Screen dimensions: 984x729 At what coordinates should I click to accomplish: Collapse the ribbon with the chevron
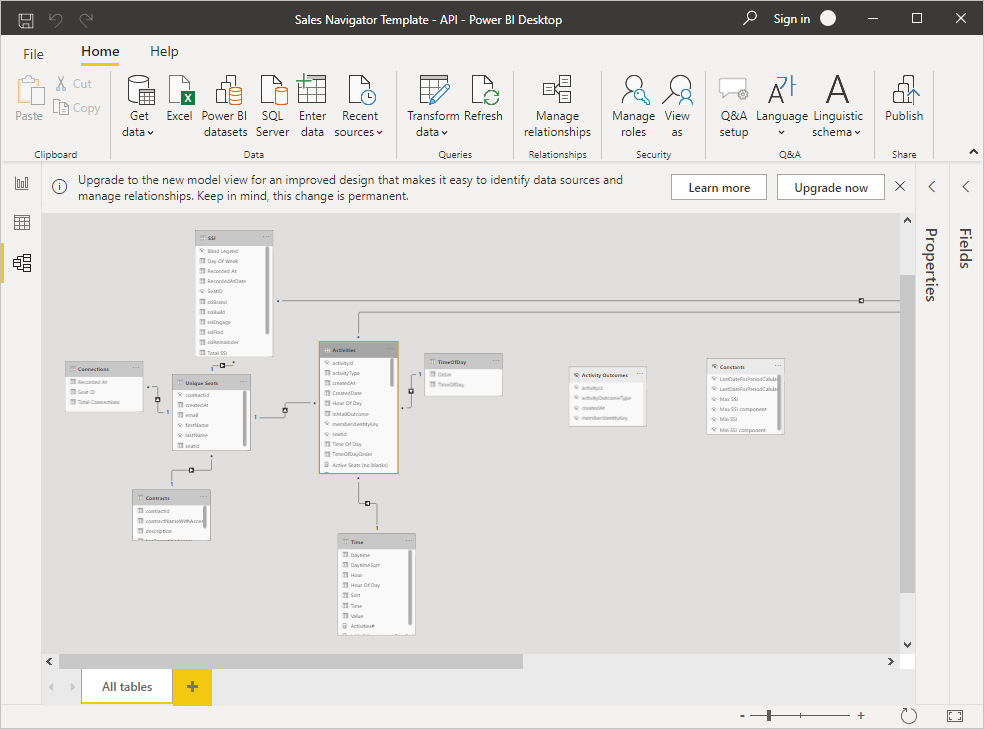pyautogui.click(x=973, y=152)
